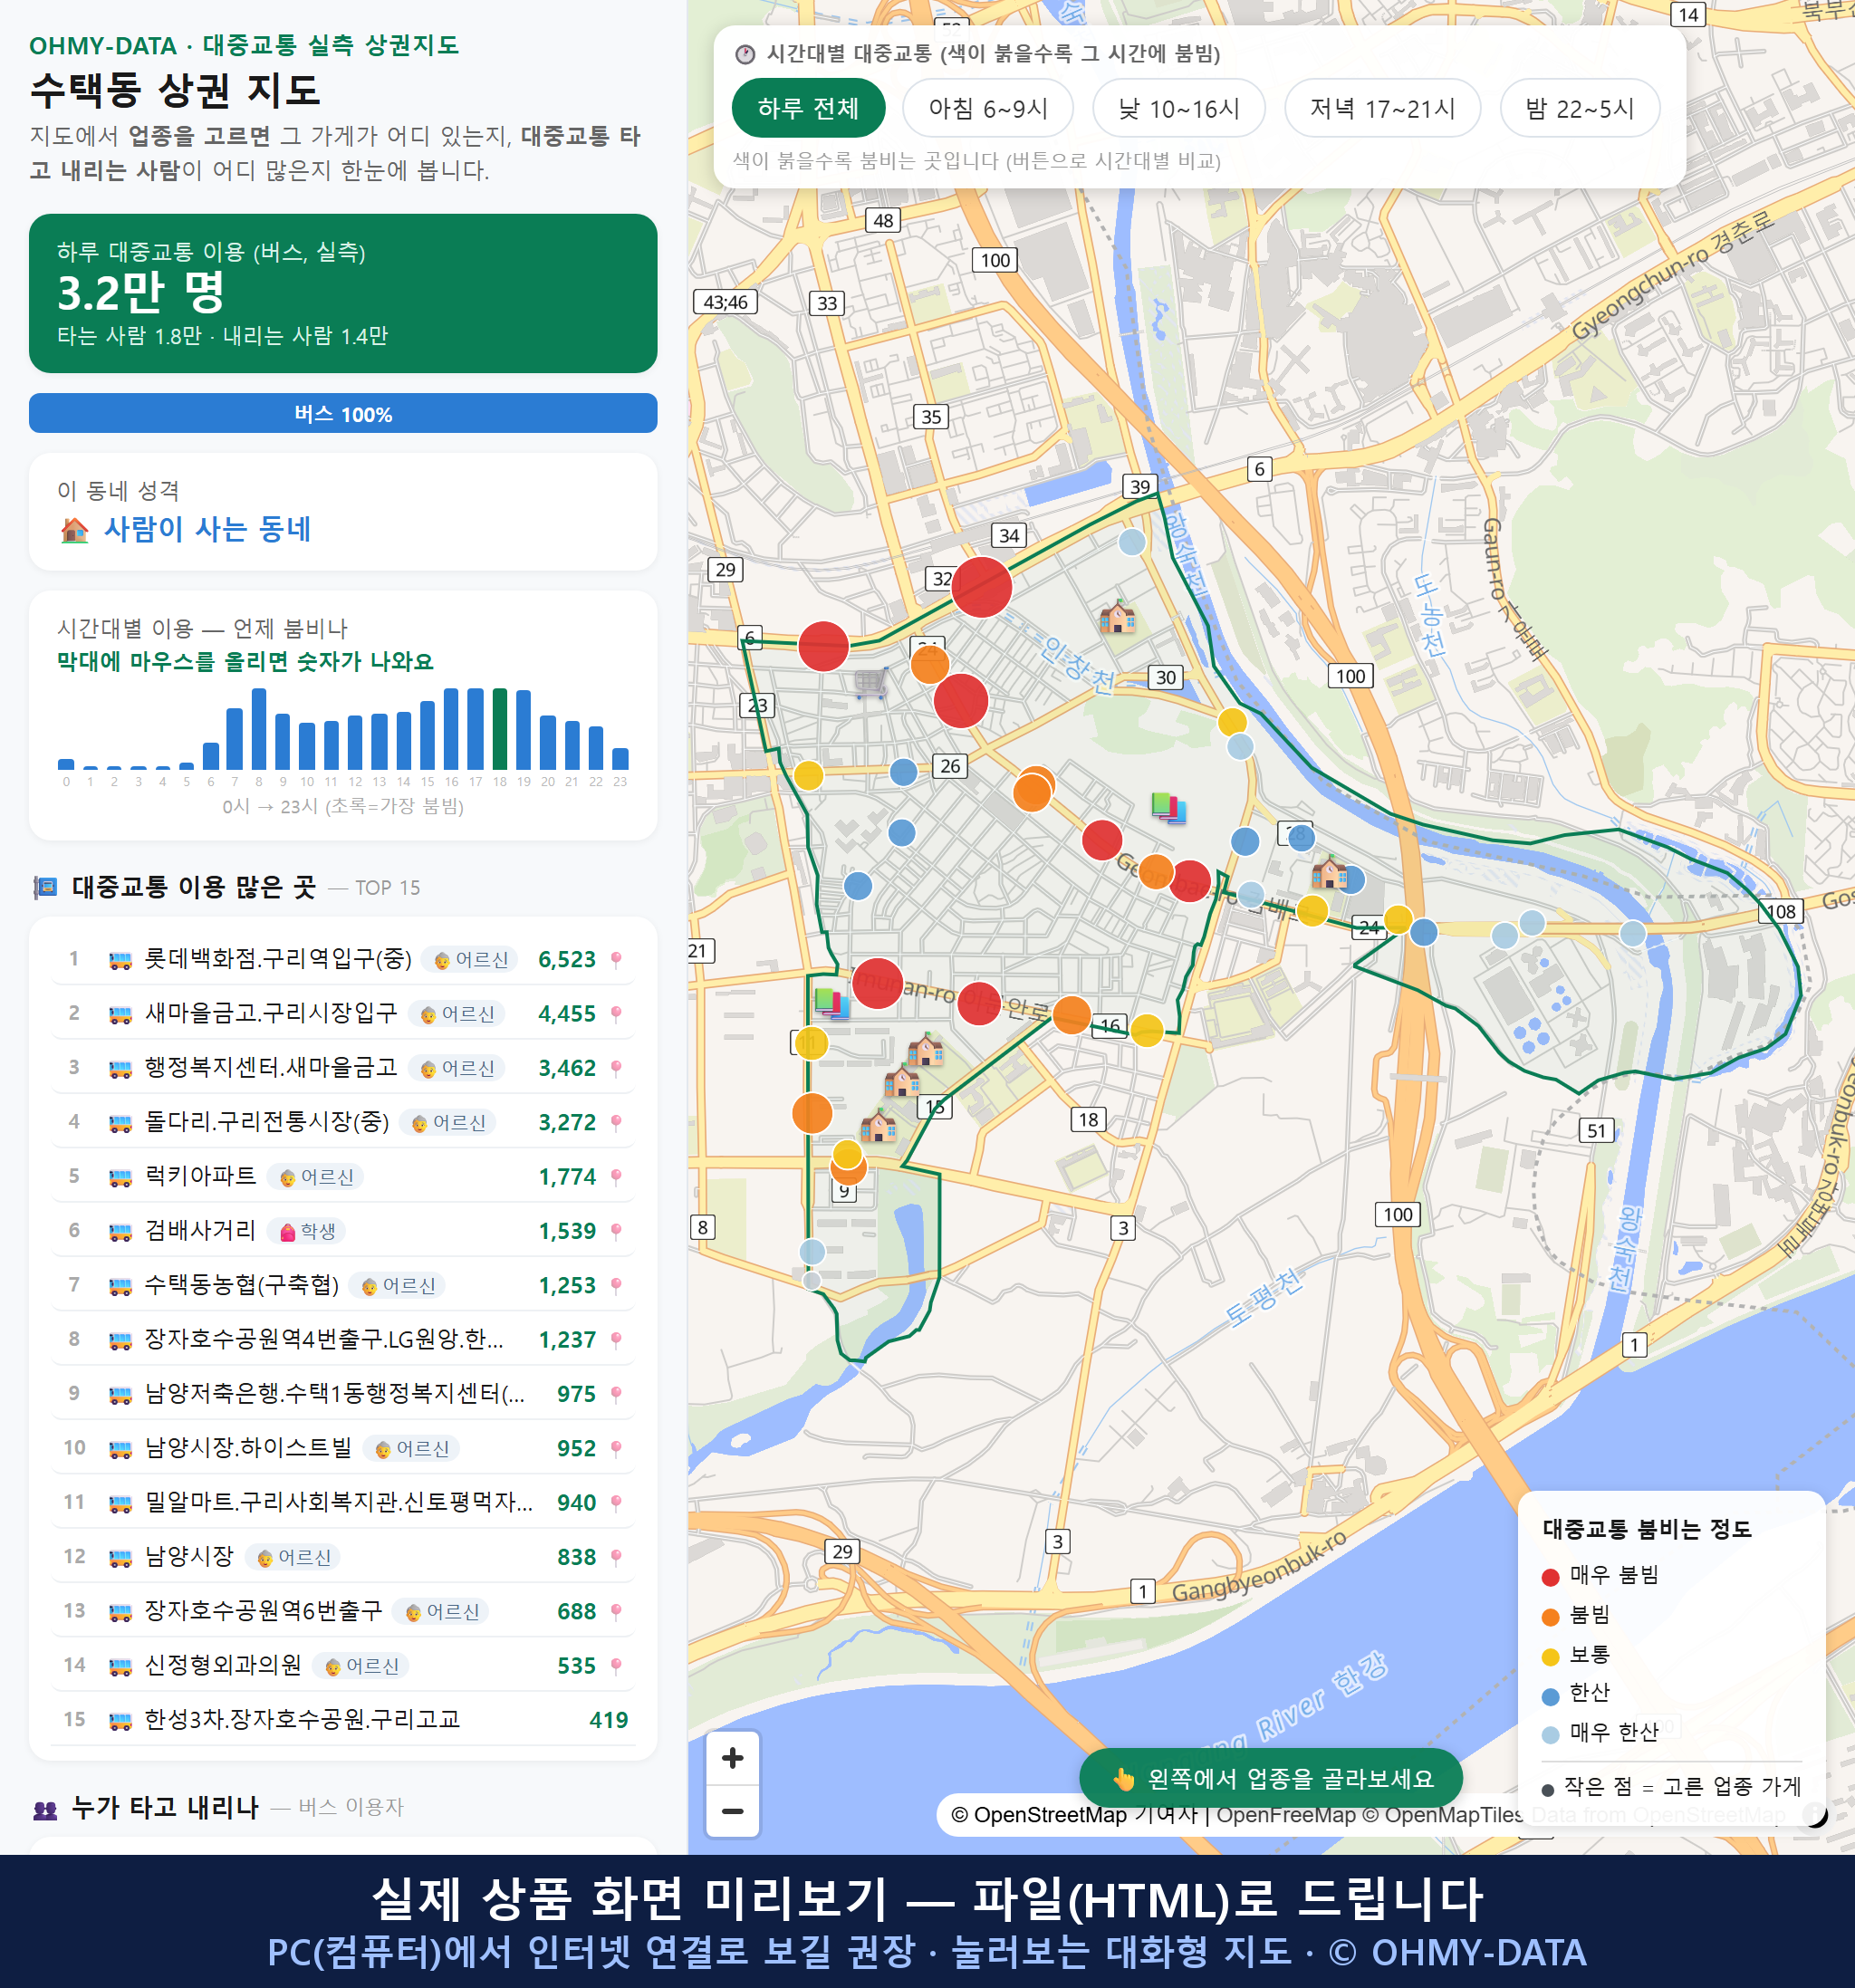Click the green 18시 peak bar
The height and width of the screenshot is (1988, 1855).
499,728
